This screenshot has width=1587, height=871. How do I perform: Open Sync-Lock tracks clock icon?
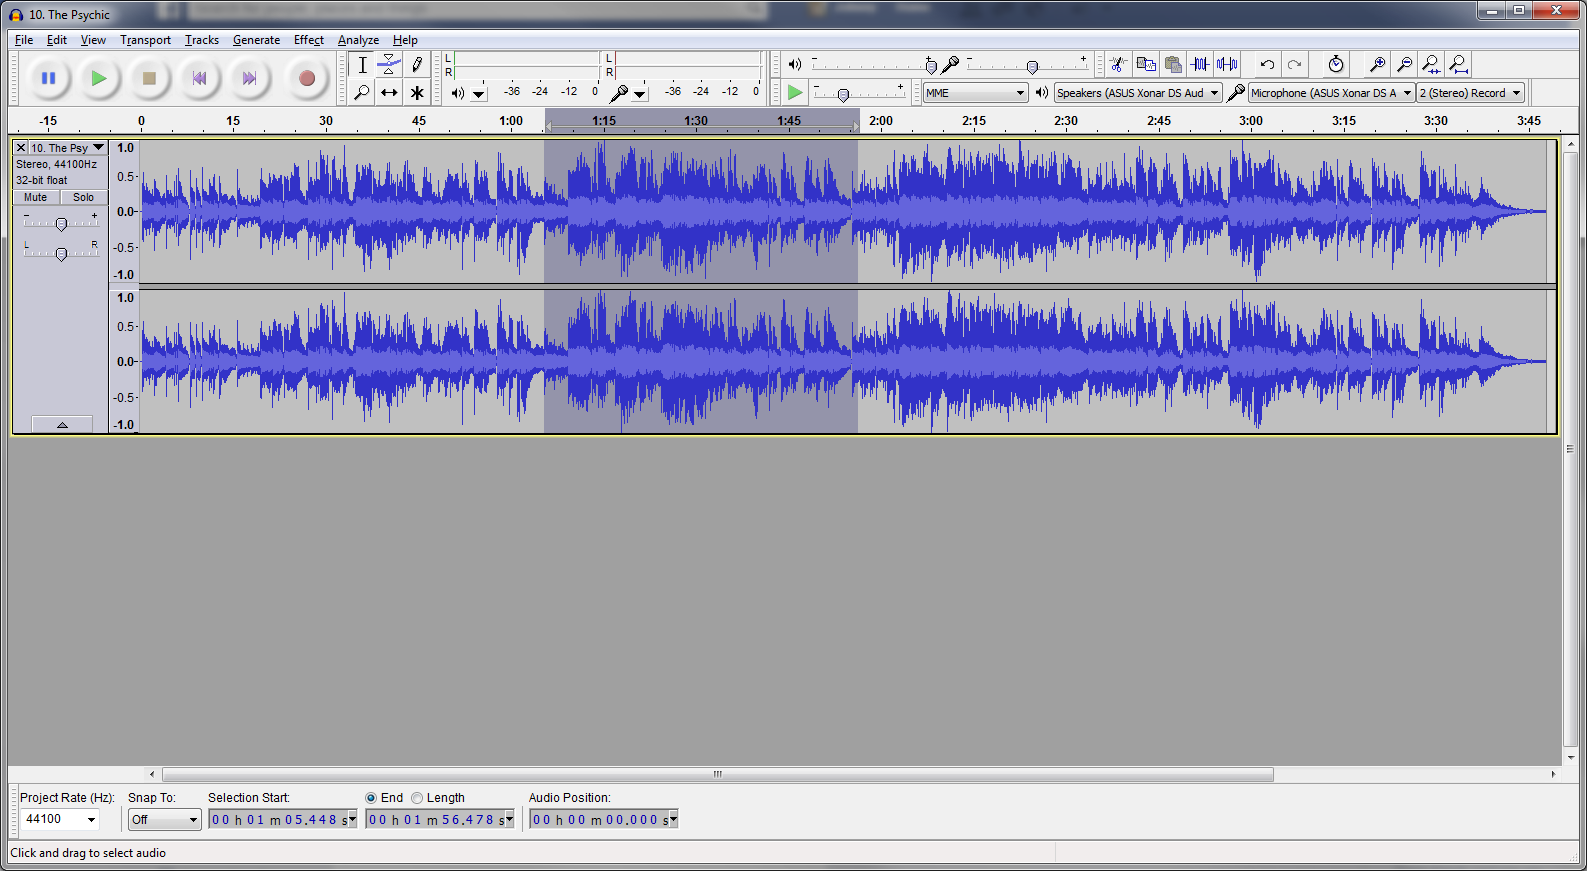tap(1336, 64)
